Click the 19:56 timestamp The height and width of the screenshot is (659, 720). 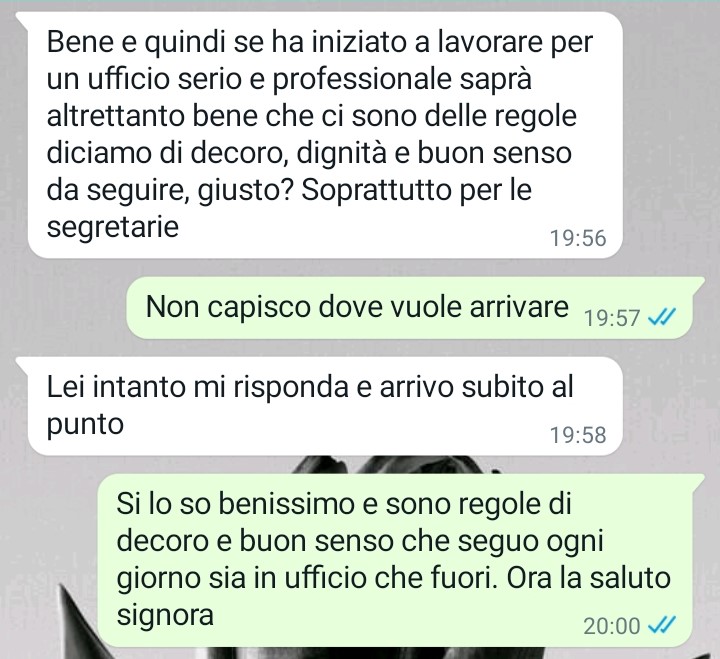578,238
